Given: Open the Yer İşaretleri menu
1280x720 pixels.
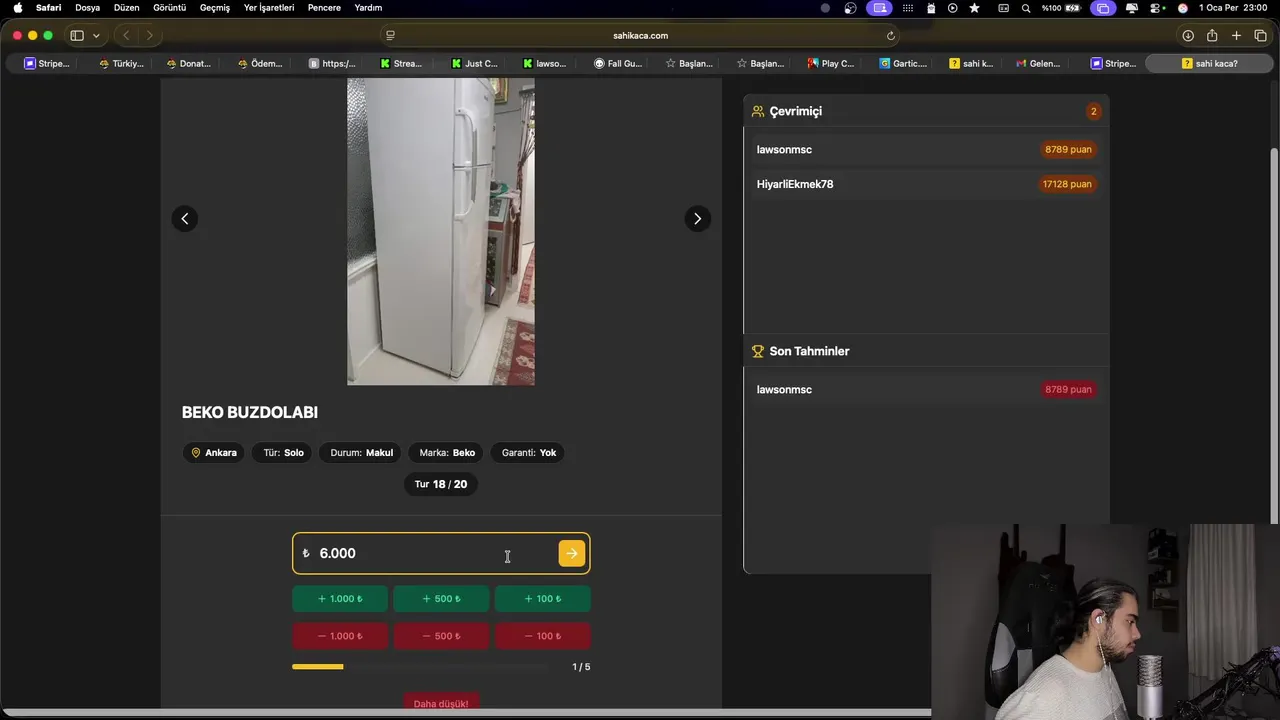Looking at the screenshot, I should pyautogui.click(x=269, y=7).
